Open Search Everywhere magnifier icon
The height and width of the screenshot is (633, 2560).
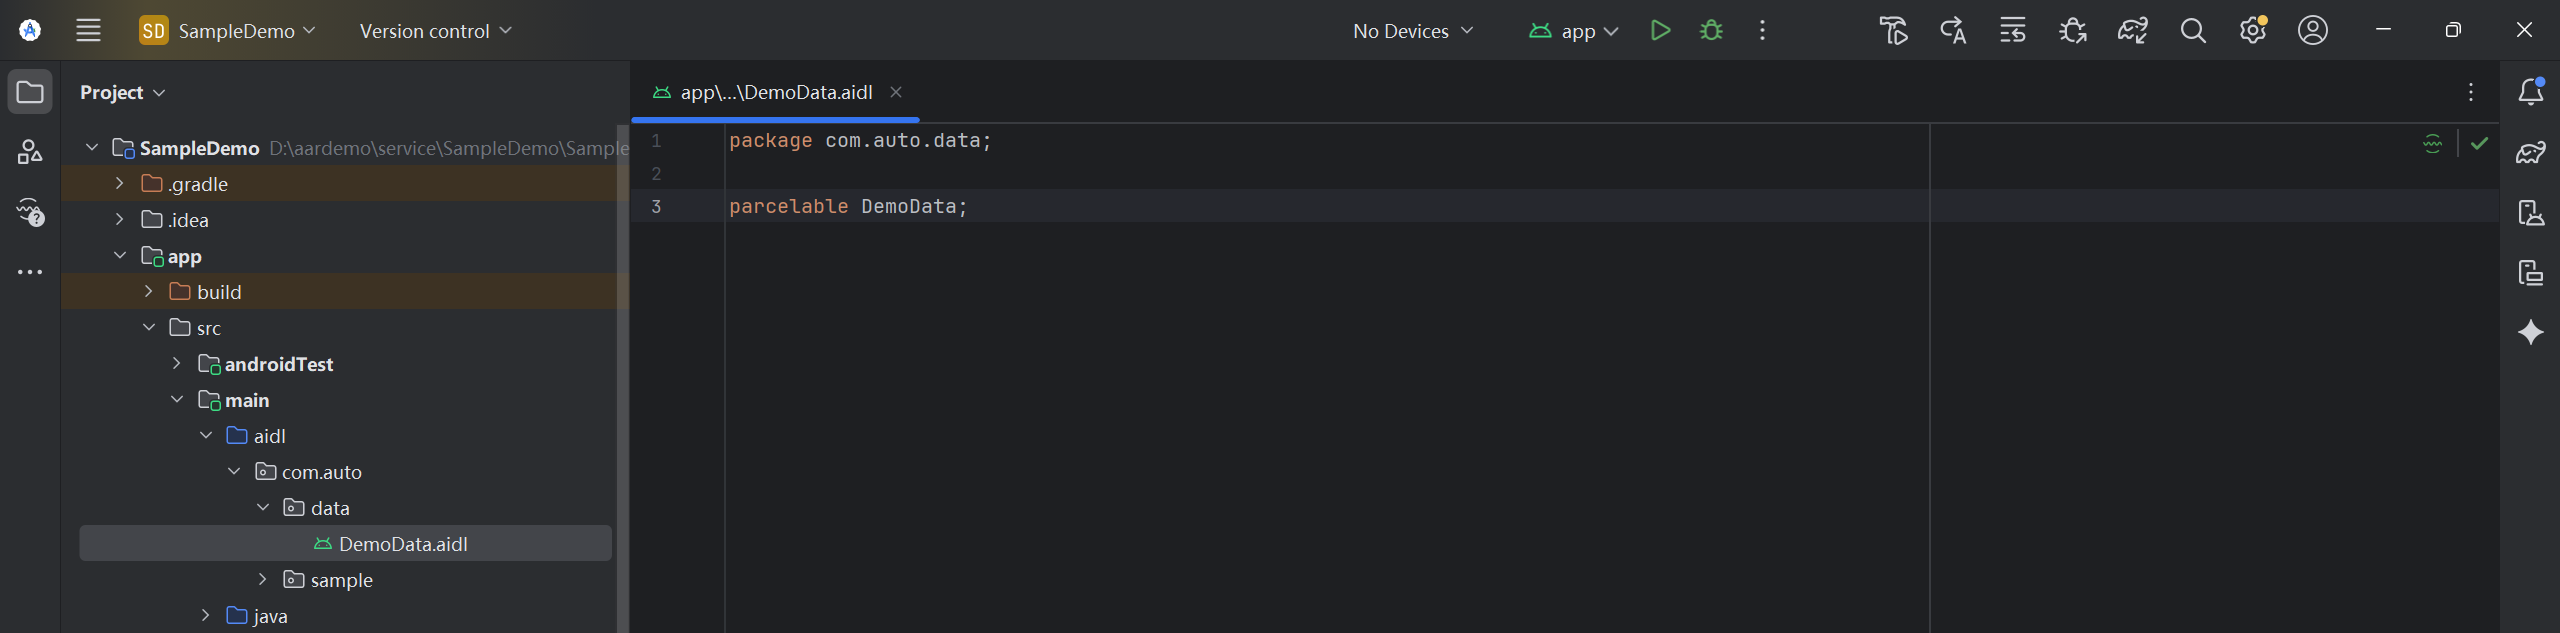(2193, 31)
